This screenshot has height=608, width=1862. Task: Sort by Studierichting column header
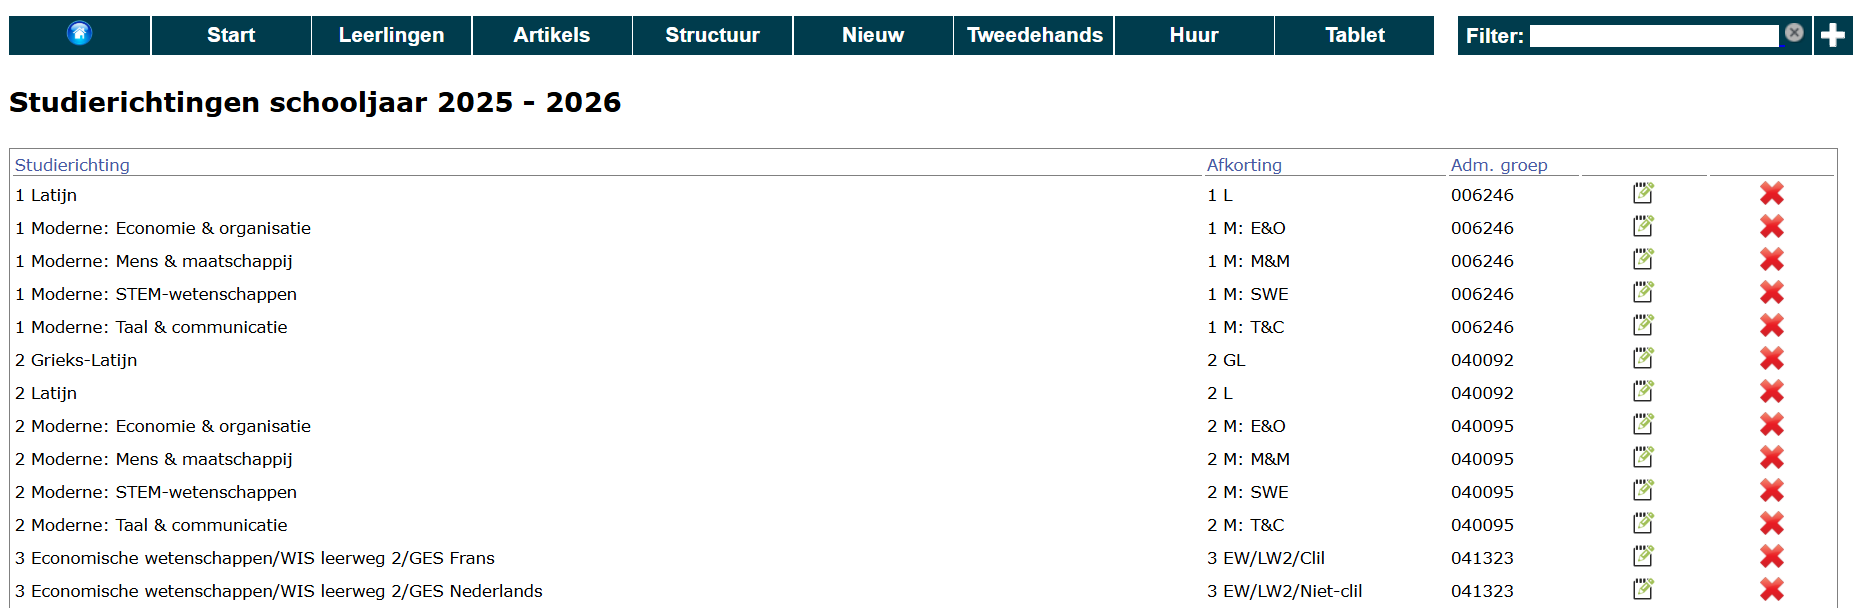click(x=72, y=165)
